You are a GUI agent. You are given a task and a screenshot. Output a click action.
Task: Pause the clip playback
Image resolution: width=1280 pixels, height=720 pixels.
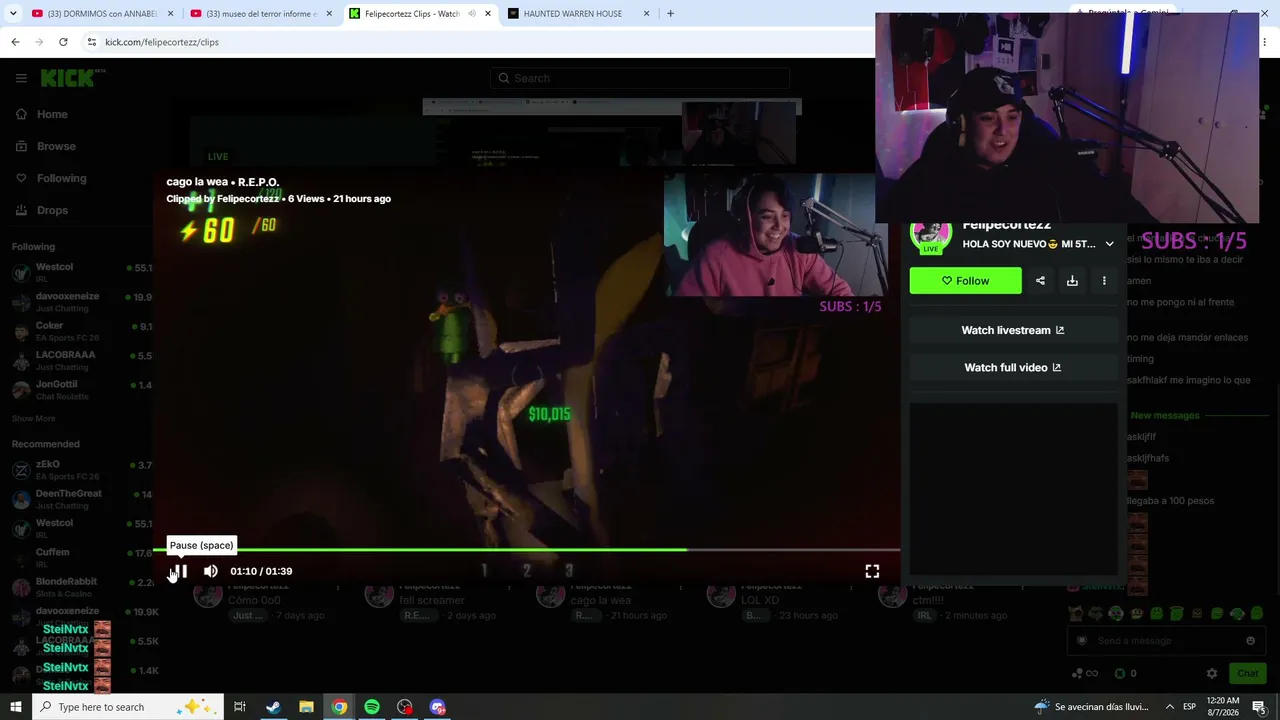pyautogui.click(x=179, y=571)
